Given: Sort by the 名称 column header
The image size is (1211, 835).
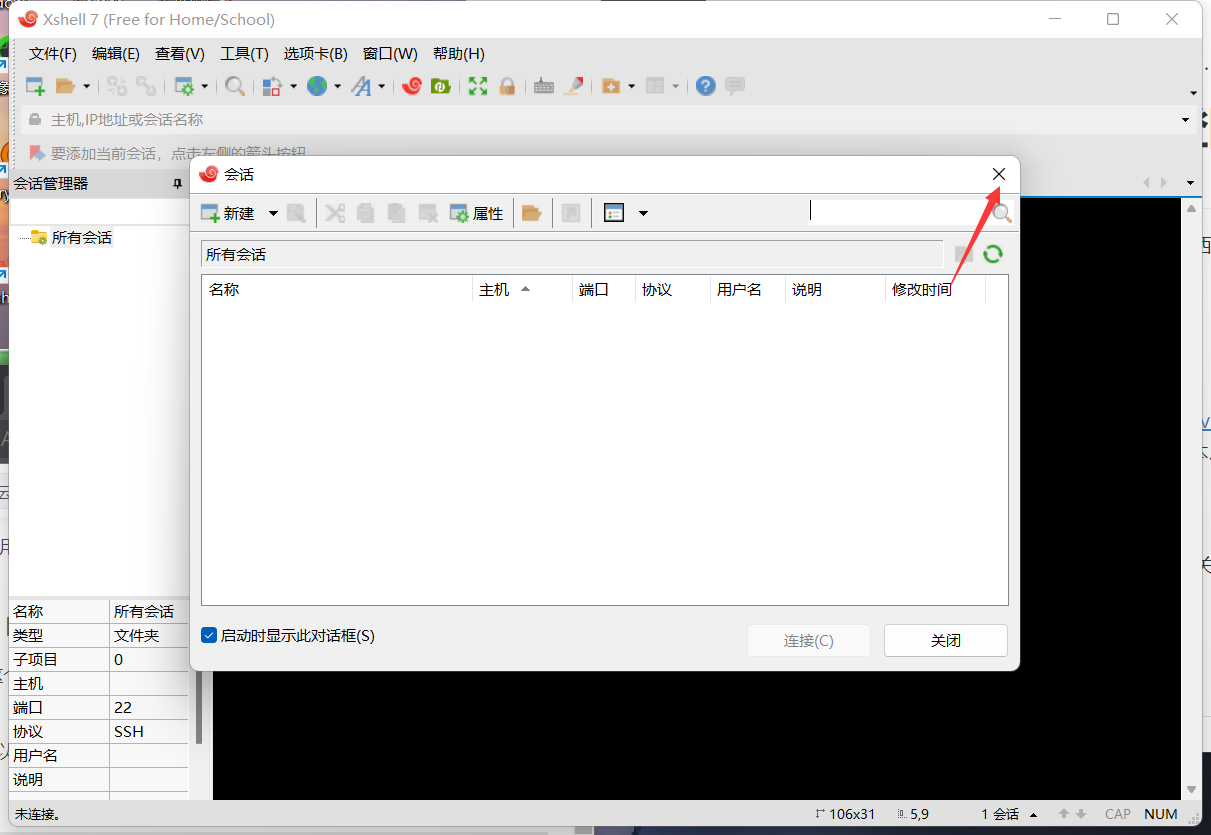Looking at the screenshot, I should point(337,290).
